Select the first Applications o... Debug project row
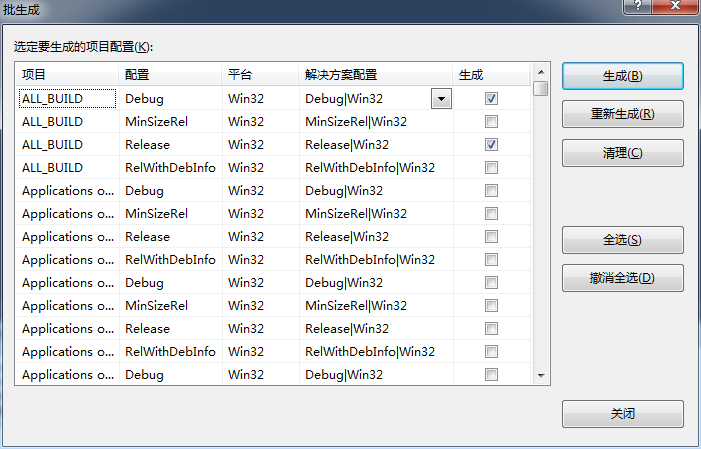 point(68,191)
